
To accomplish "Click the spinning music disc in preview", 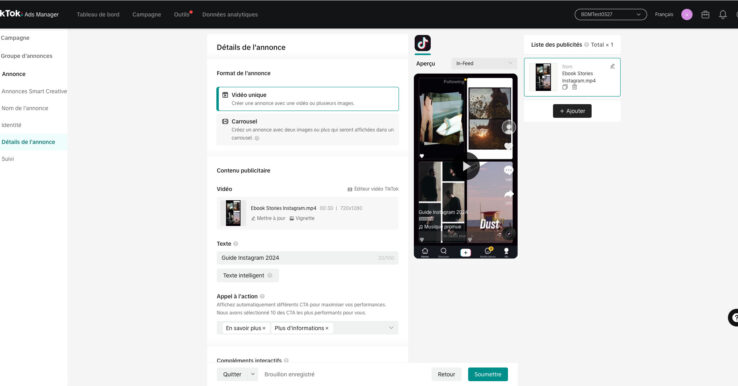I will pyautogui.click(x=508, y=233).
